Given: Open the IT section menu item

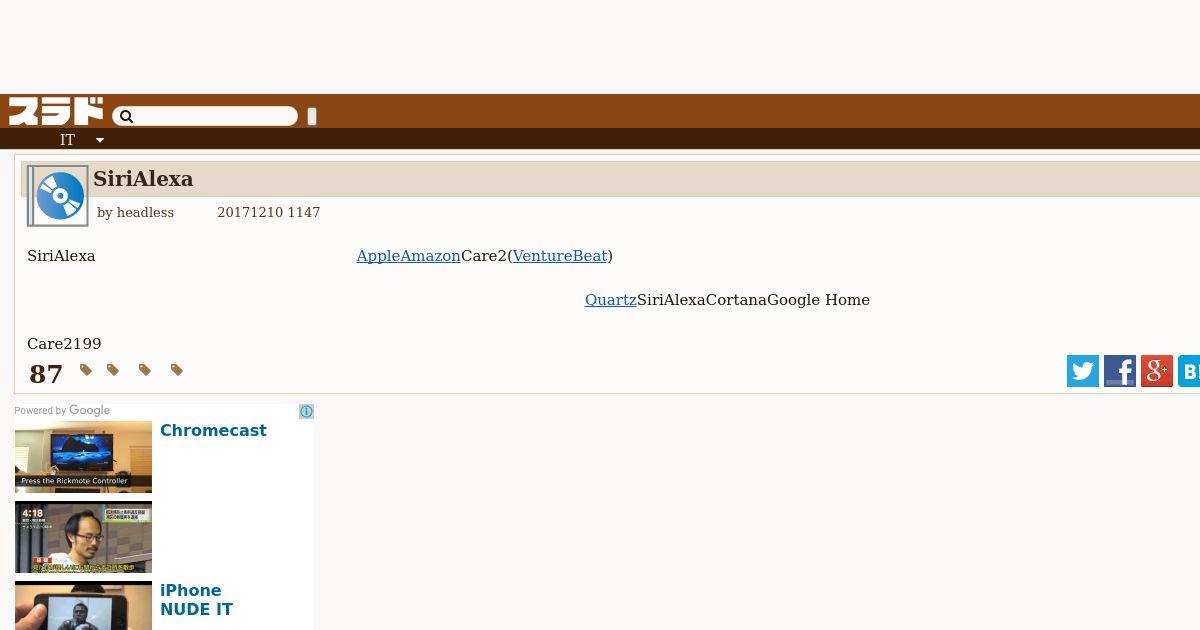Looking at the screenshot, I should click(67, 140).
